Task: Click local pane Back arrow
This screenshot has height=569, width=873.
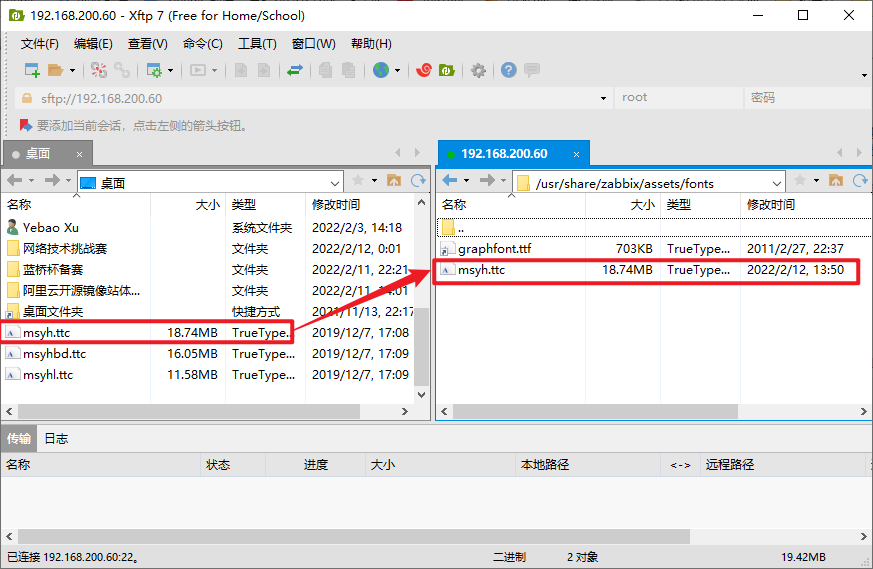Action: click(x=14, y=180)
